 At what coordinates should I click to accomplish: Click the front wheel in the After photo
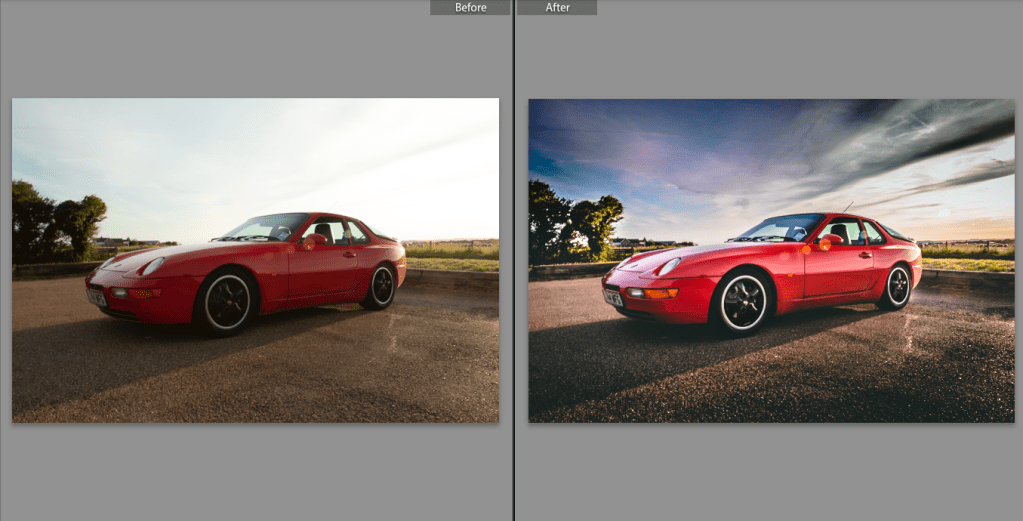coord(743,300)
